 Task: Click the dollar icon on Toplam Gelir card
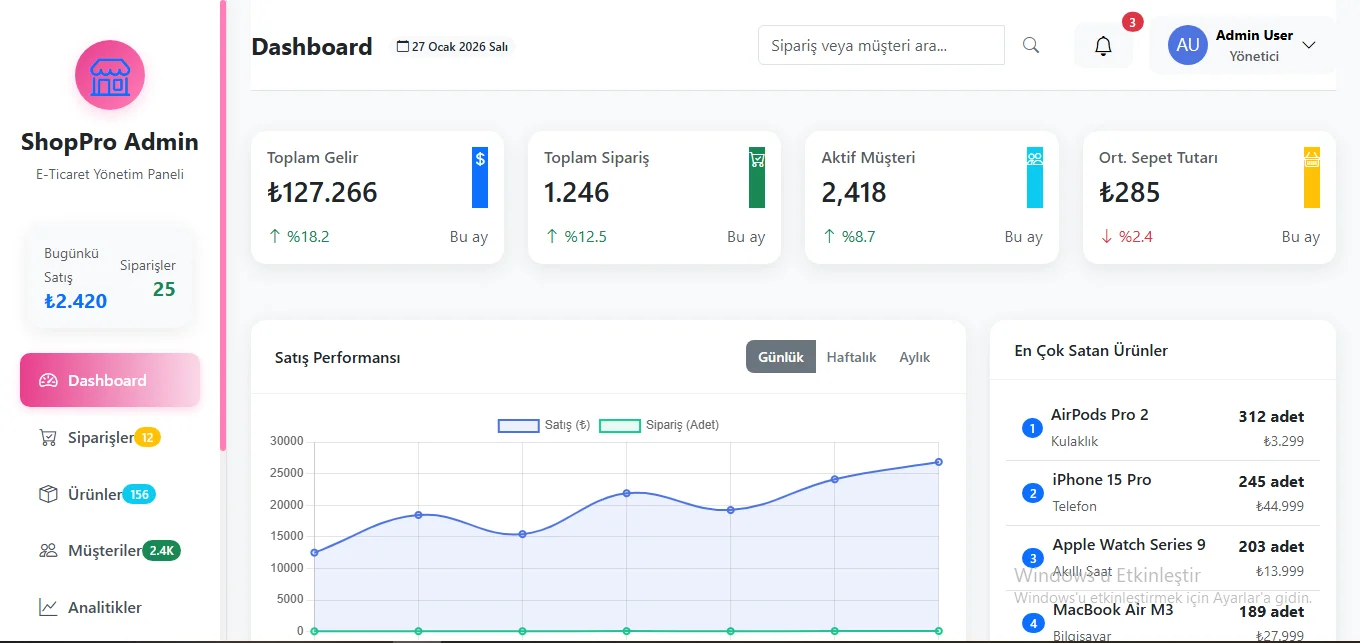click(480, 159)
